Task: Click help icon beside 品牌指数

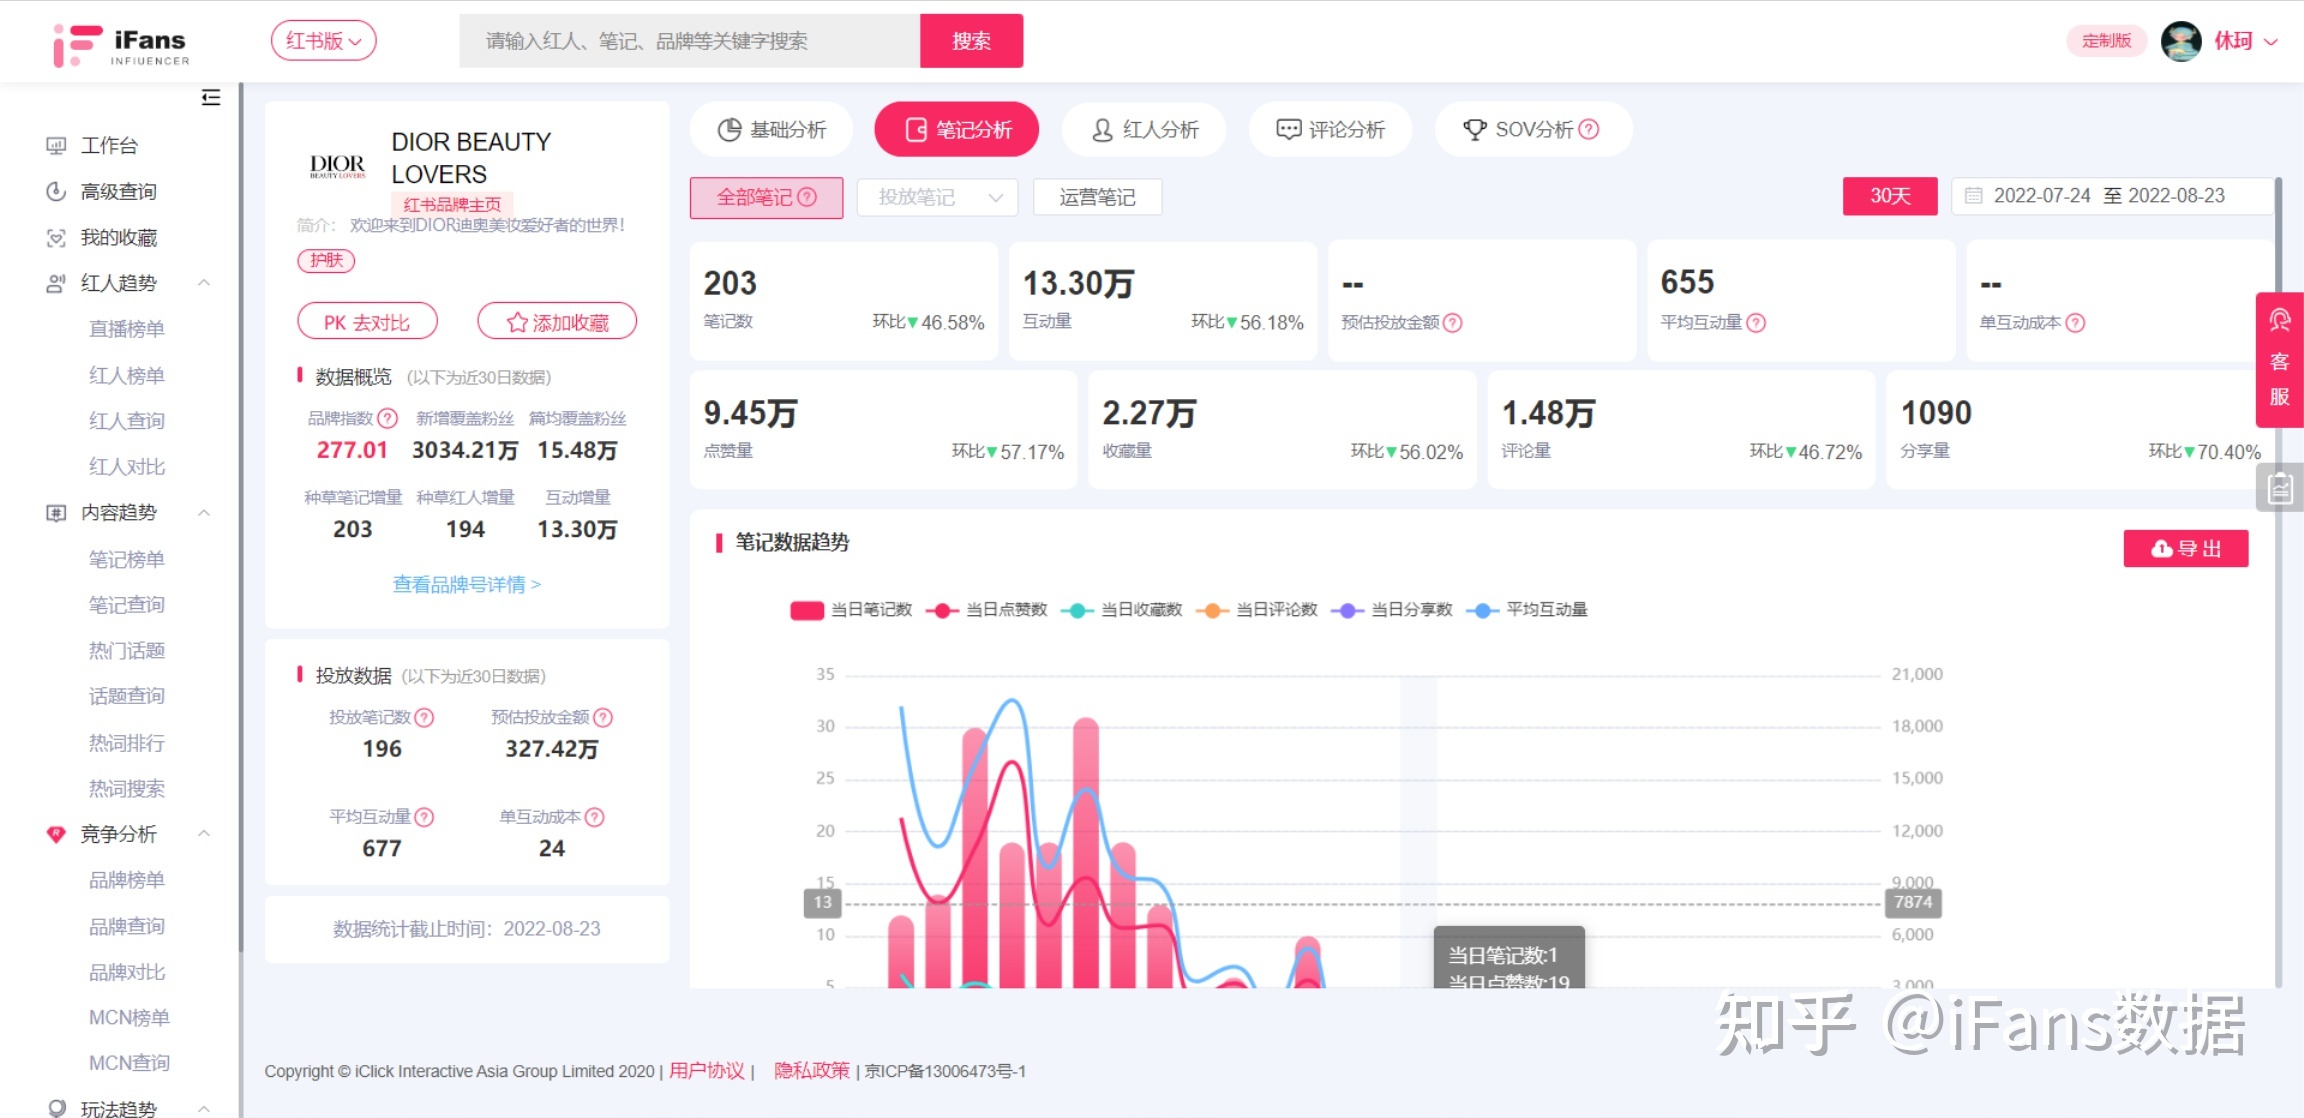Action: click(388, 418)
